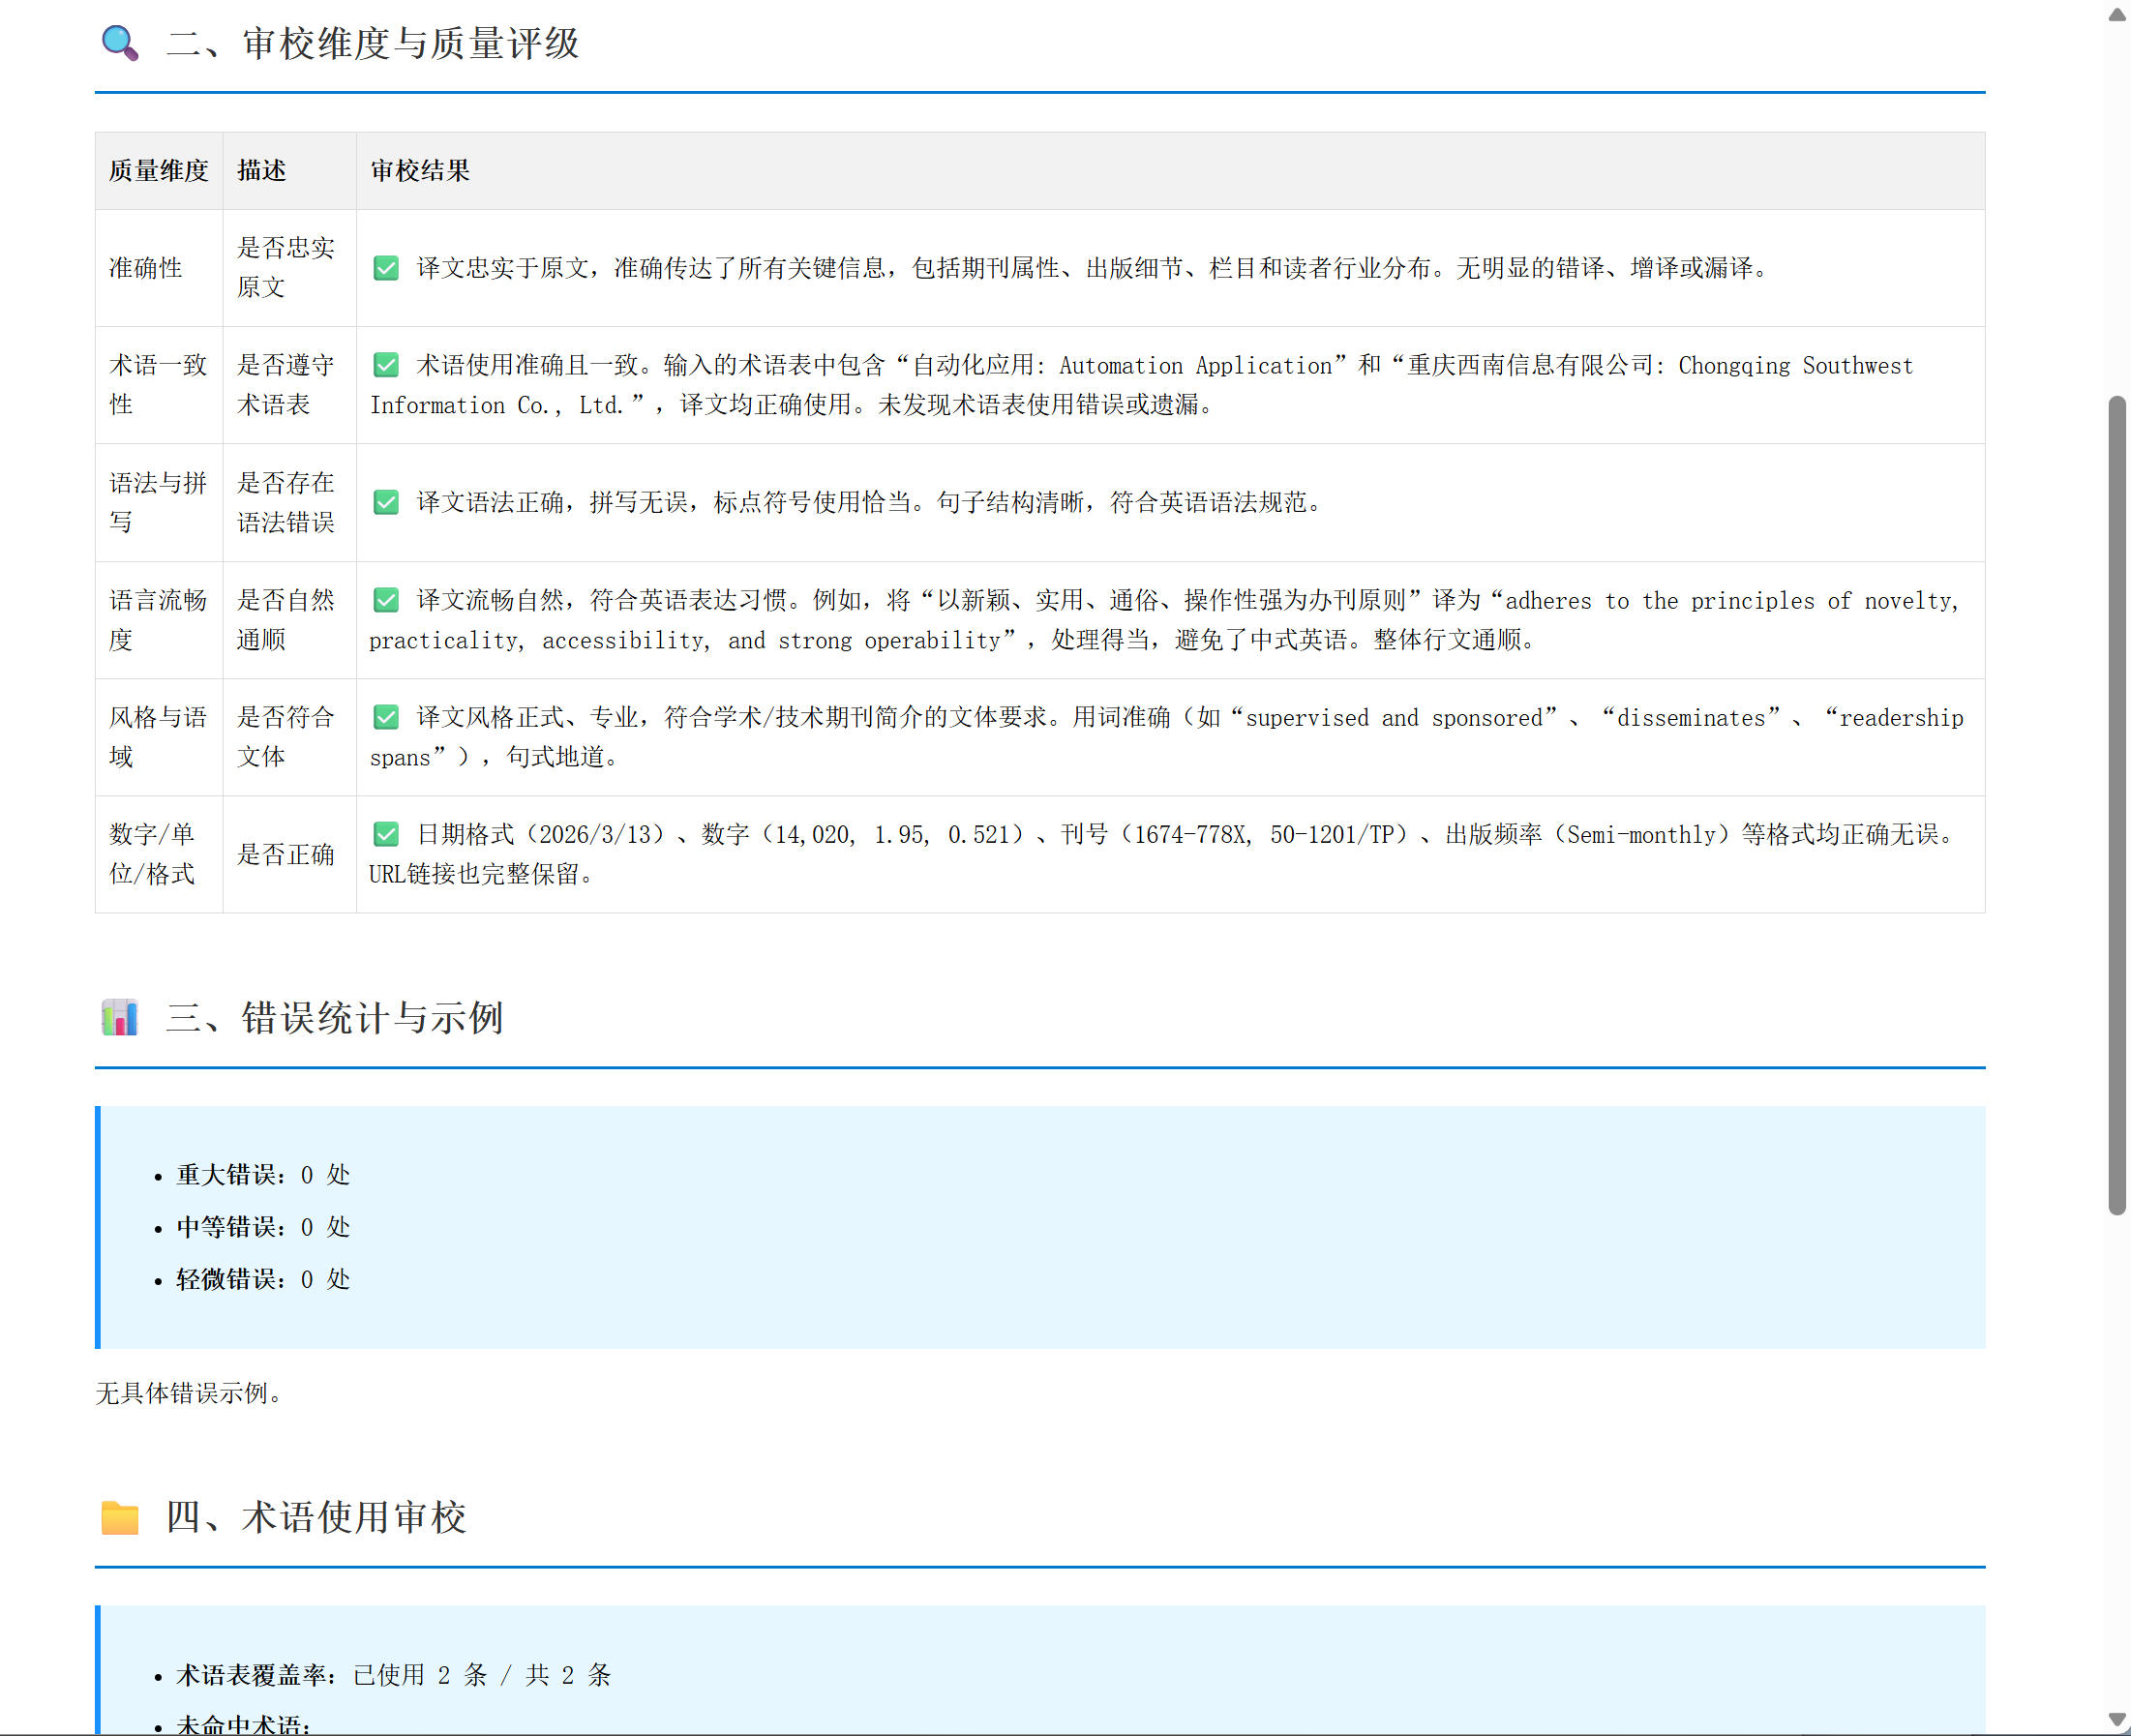Click the green check mark in the 语言流畅度 row
This screenshot has height=1736, width=2131.
point(386,600)
